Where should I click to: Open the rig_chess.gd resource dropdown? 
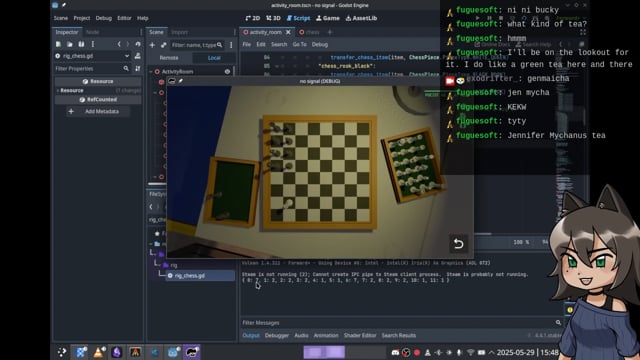pos(127,56)
